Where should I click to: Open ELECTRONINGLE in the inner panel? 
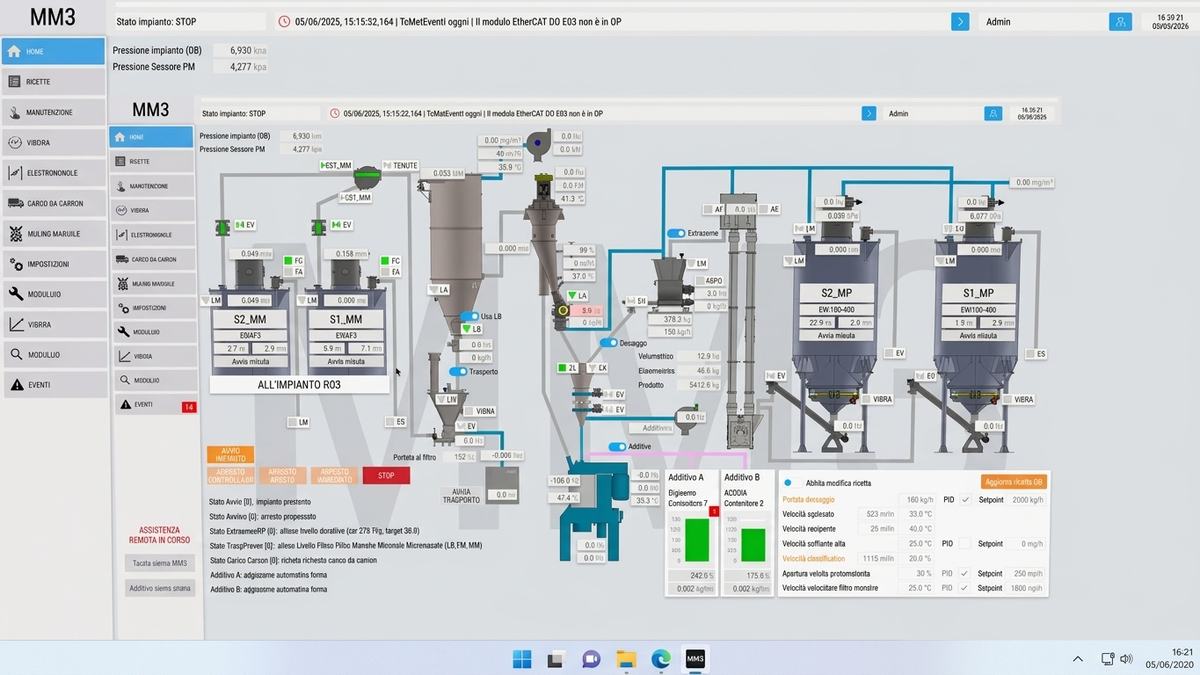pos(151,235)
